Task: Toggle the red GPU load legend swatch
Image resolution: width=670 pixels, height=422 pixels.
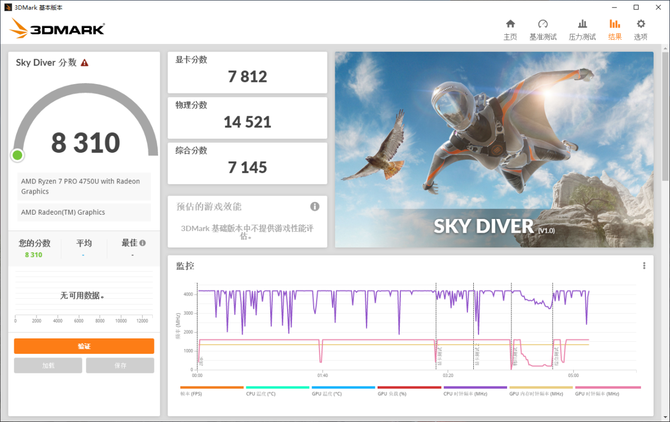Action: click(409, 387)
